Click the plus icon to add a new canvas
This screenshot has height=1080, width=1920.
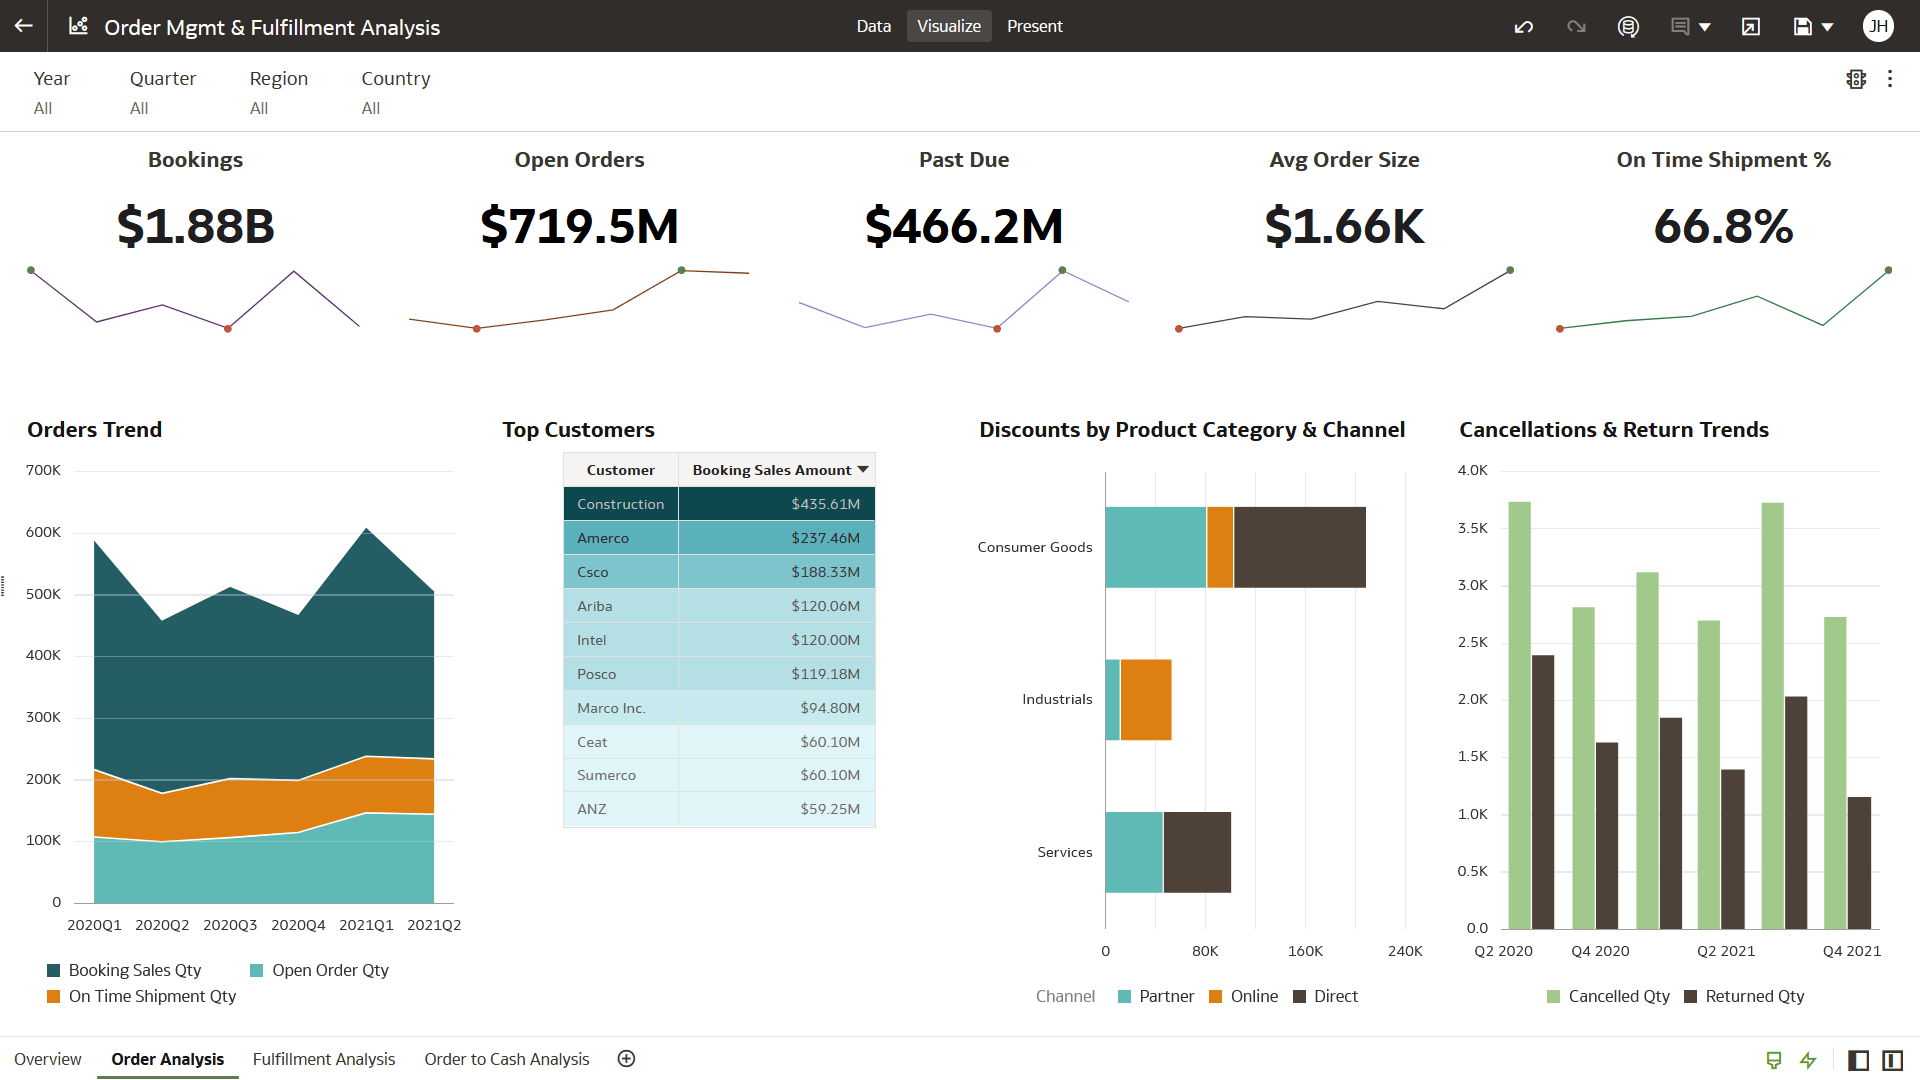click(626, 1058)
